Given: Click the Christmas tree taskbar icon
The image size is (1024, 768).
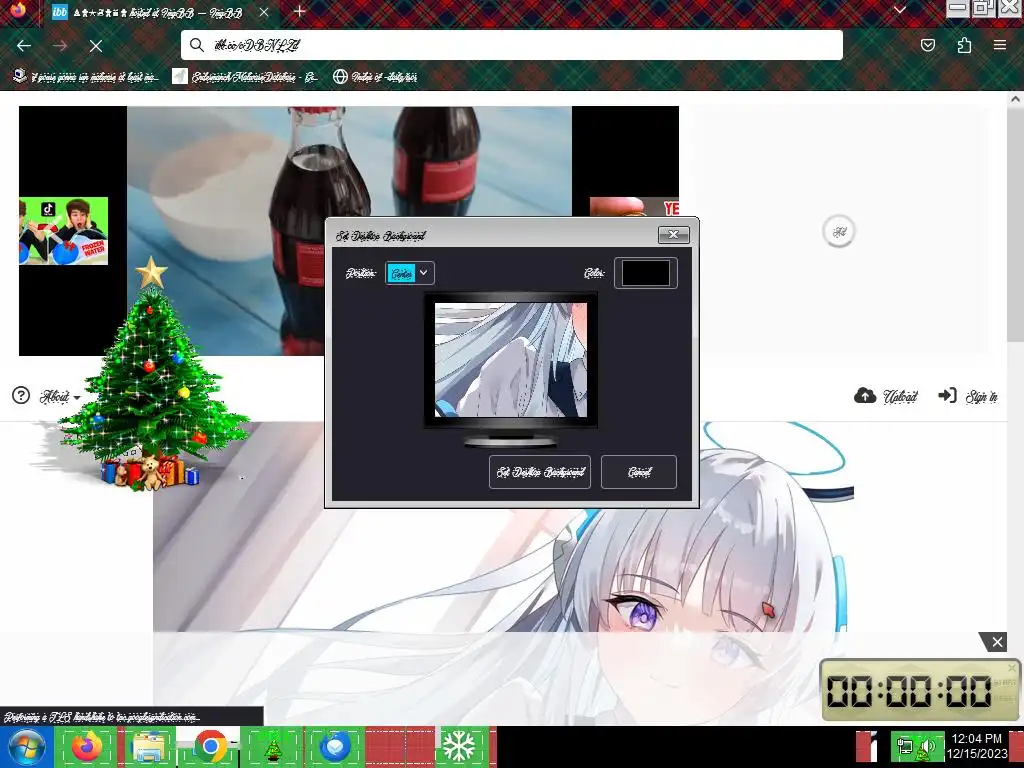Looking at the screenshot, I should point(272,746).
